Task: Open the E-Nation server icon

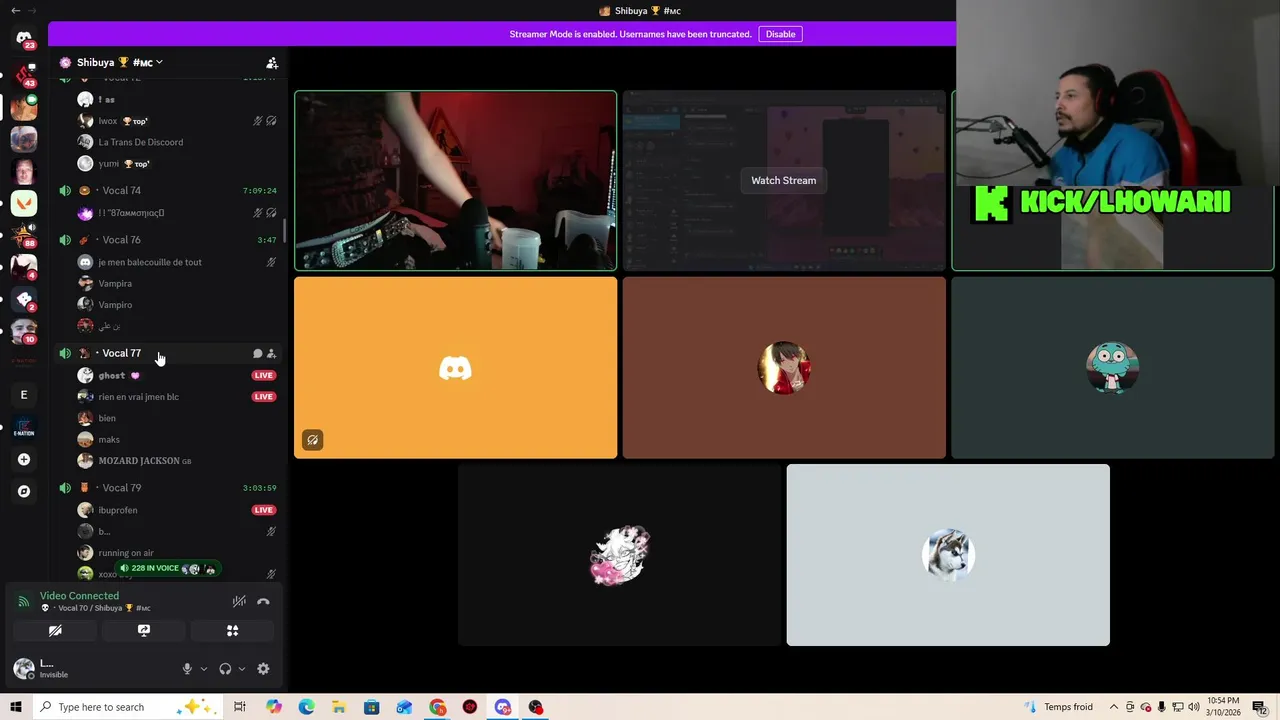Action: coord(24,428)
